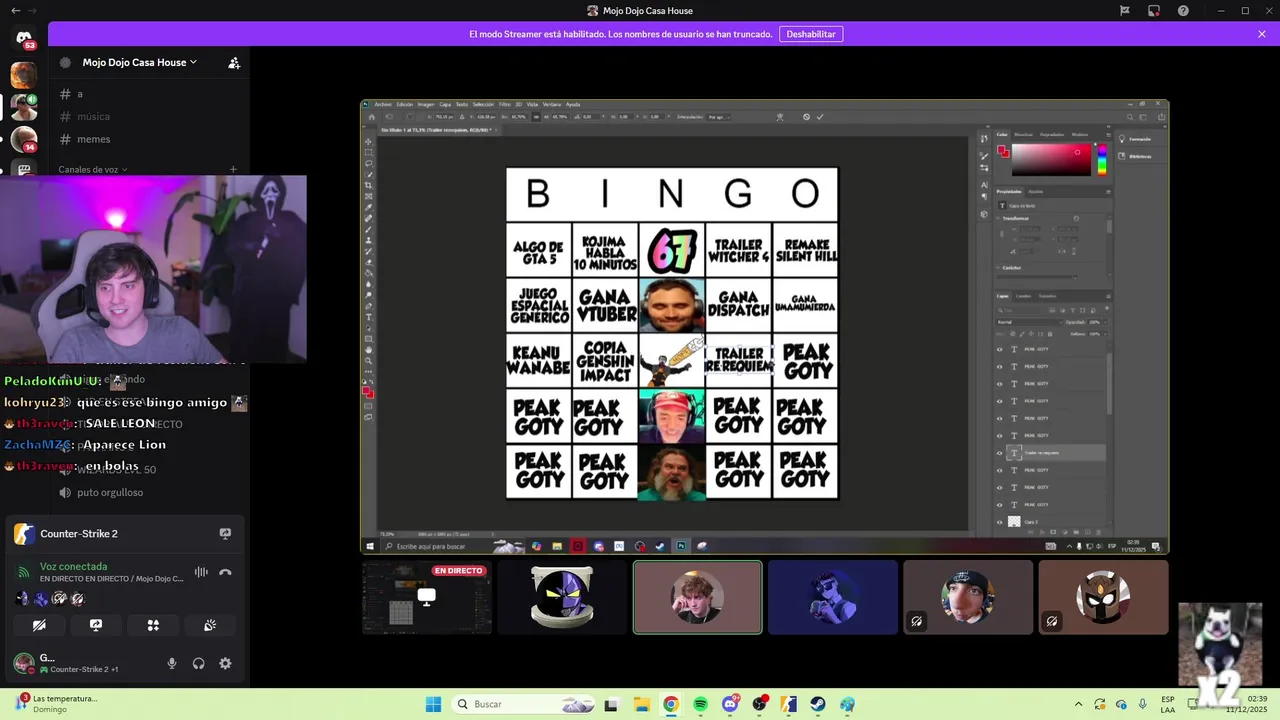Select the Eyedropper tool in Photoshop
This screenshot has width=1280, height=720.
[368, 207]
